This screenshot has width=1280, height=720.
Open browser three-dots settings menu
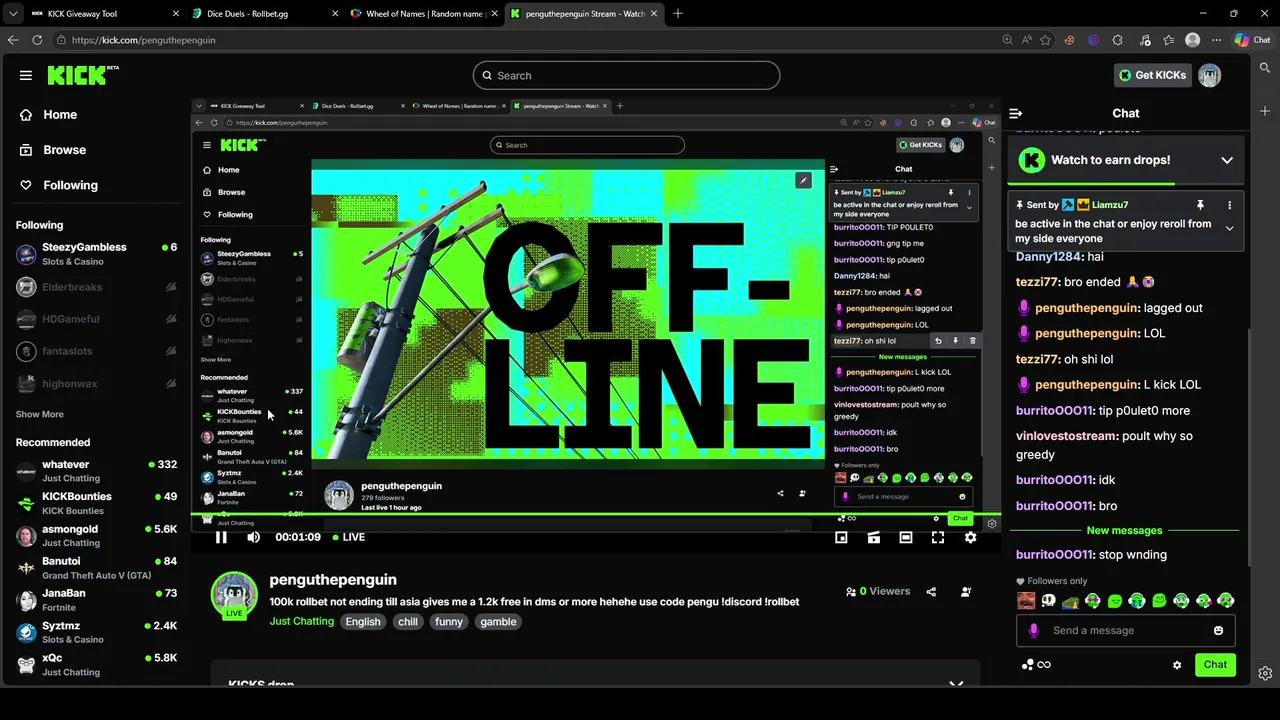pyautogui.click(x=1217, y=40)
